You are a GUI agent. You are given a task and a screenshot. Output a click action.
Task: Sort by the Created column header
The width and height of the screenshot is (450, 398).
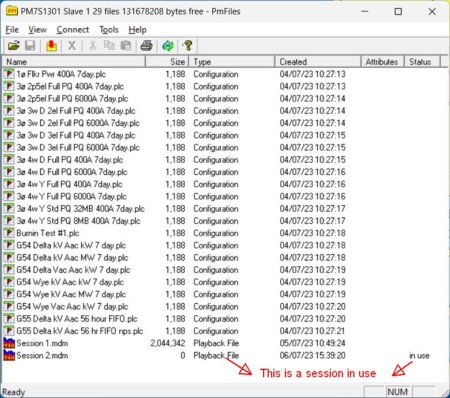point(318,62)
